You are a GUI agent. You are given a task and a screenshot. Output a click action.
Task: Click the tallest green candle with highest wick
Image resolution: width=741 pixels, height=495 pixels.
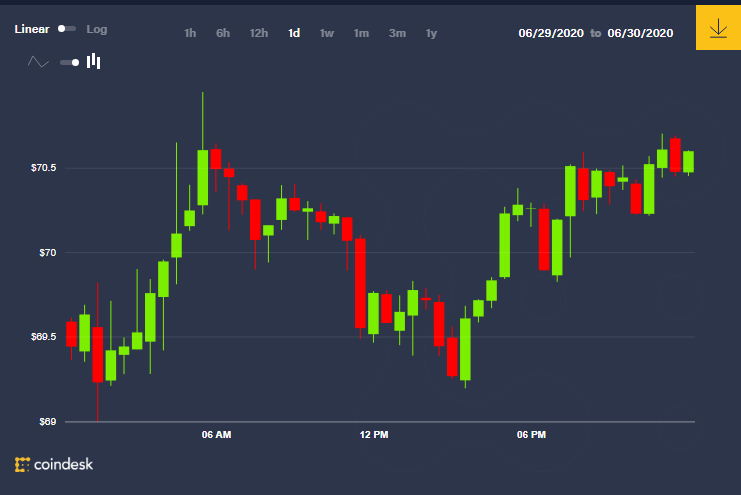203,177
